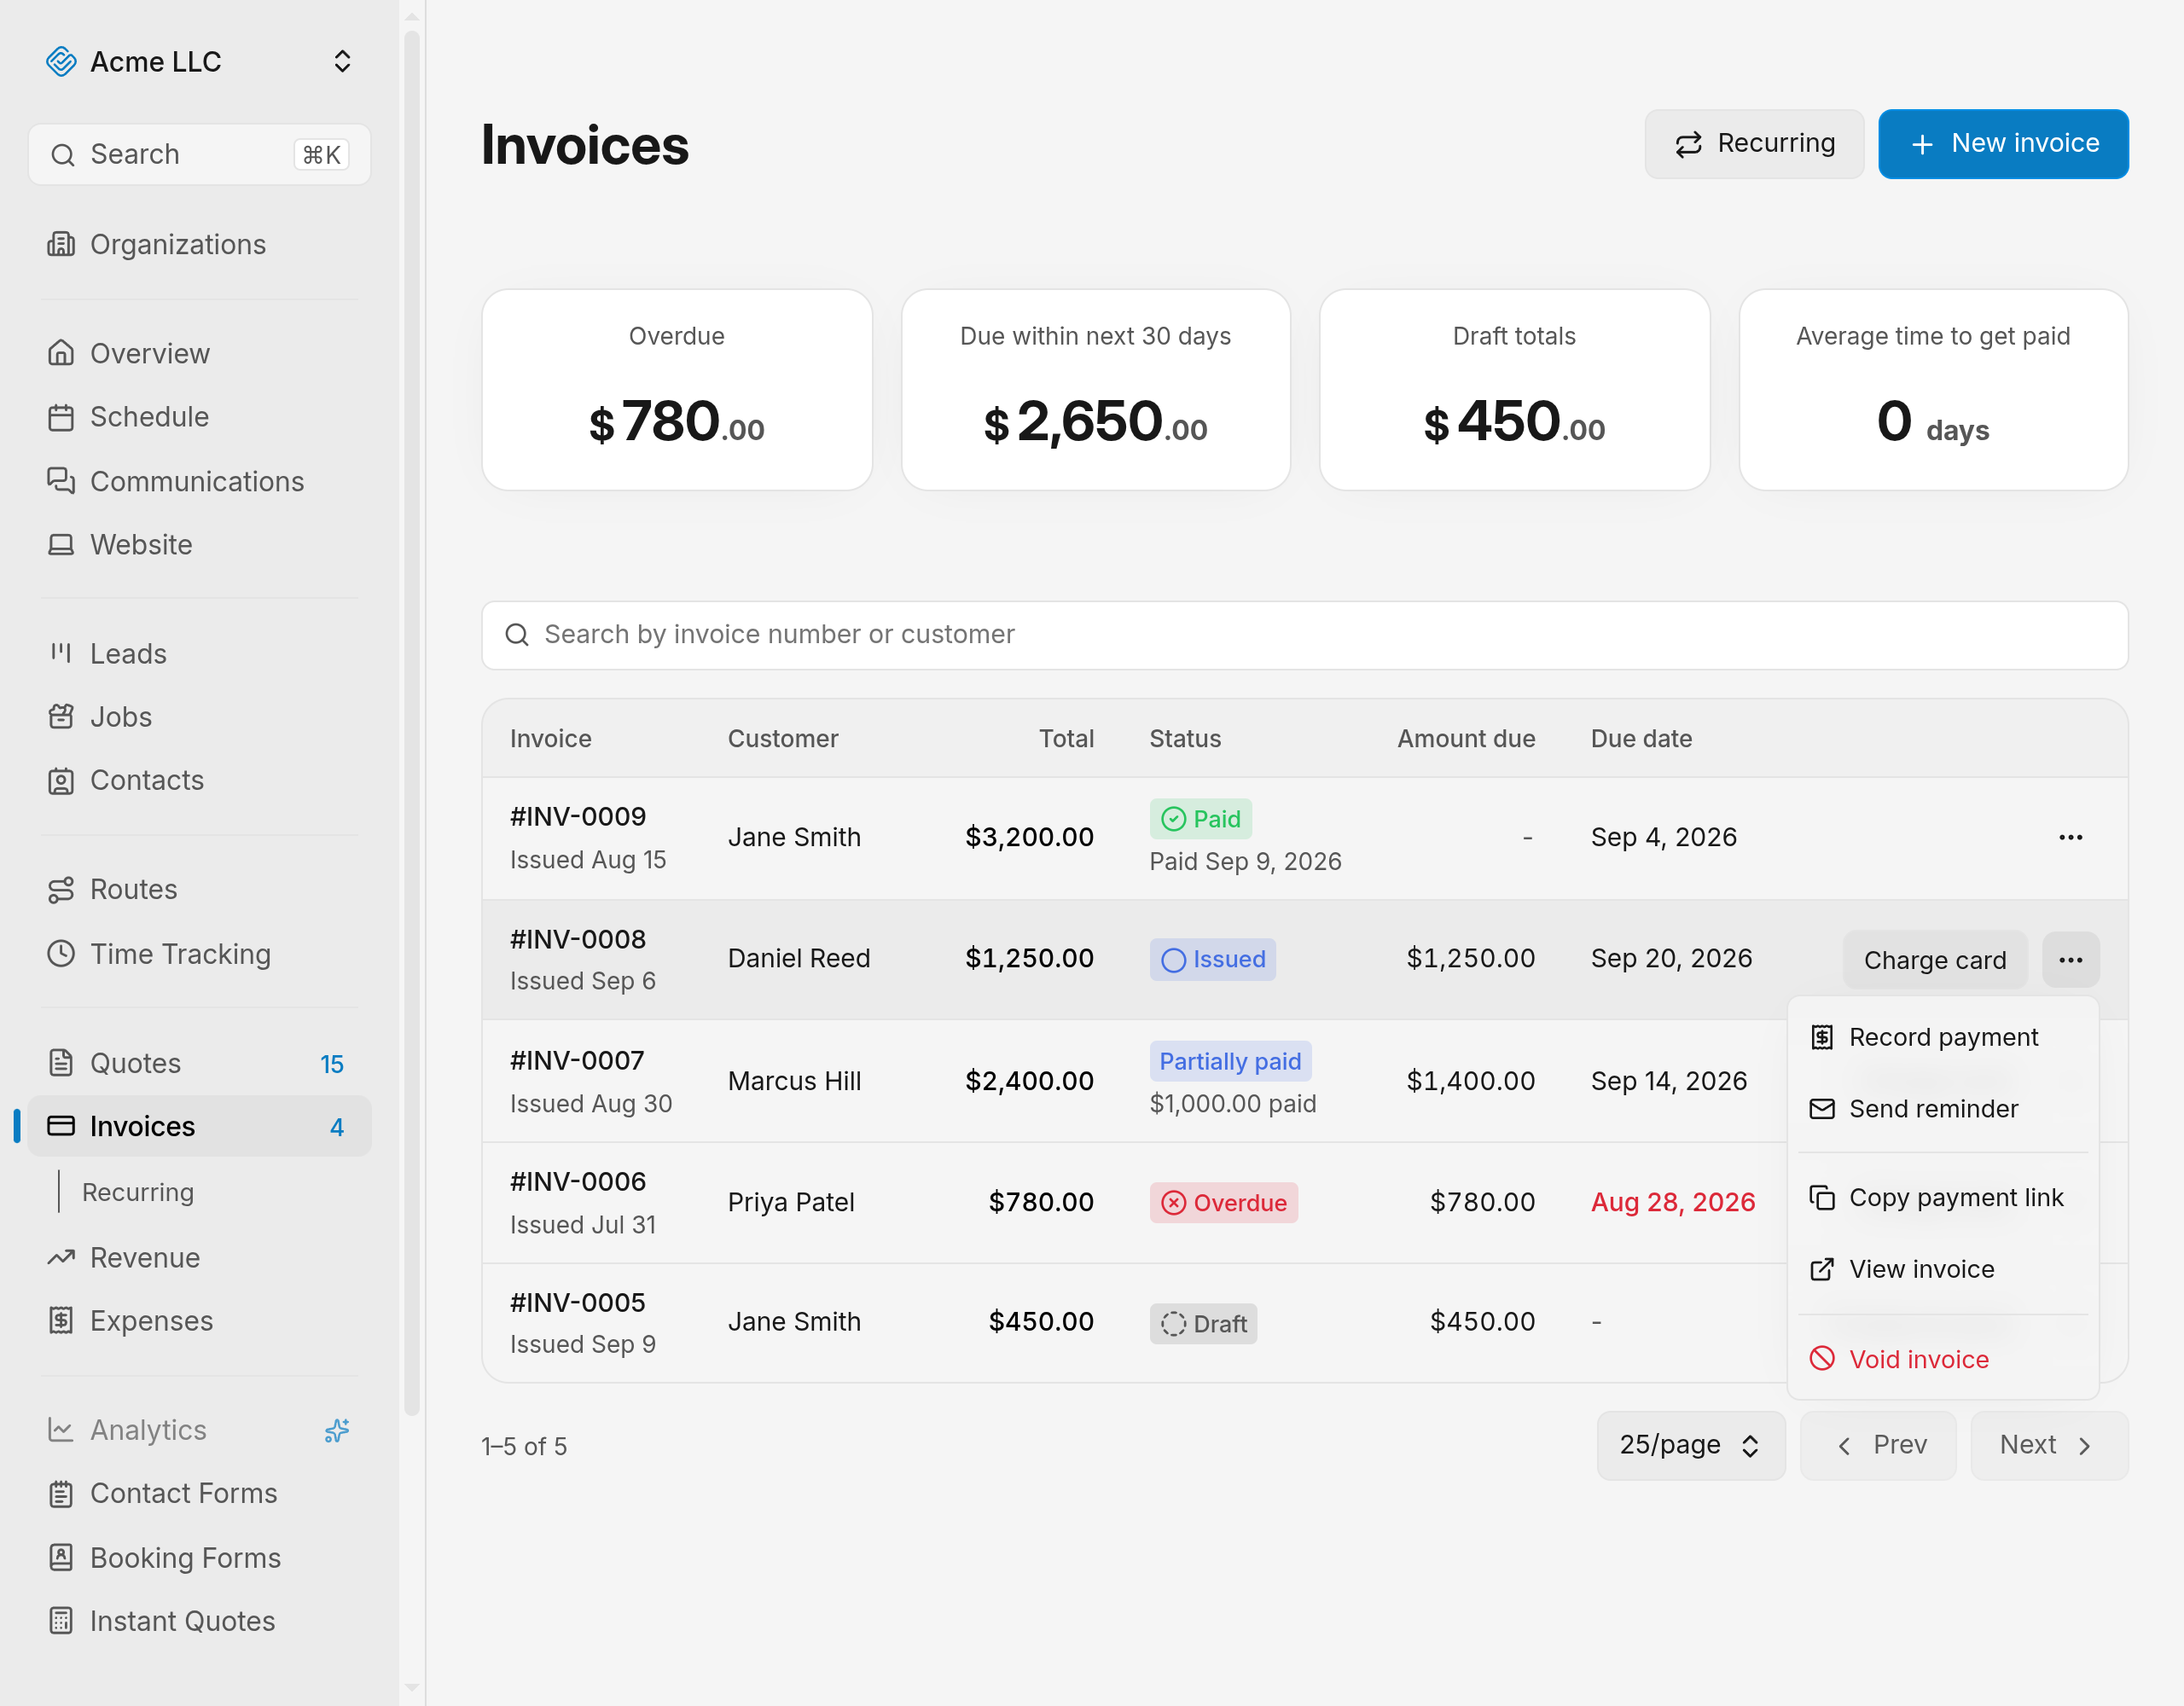
Task: Click the Schedule calendar icon
Action: click(x=61, y=417)
